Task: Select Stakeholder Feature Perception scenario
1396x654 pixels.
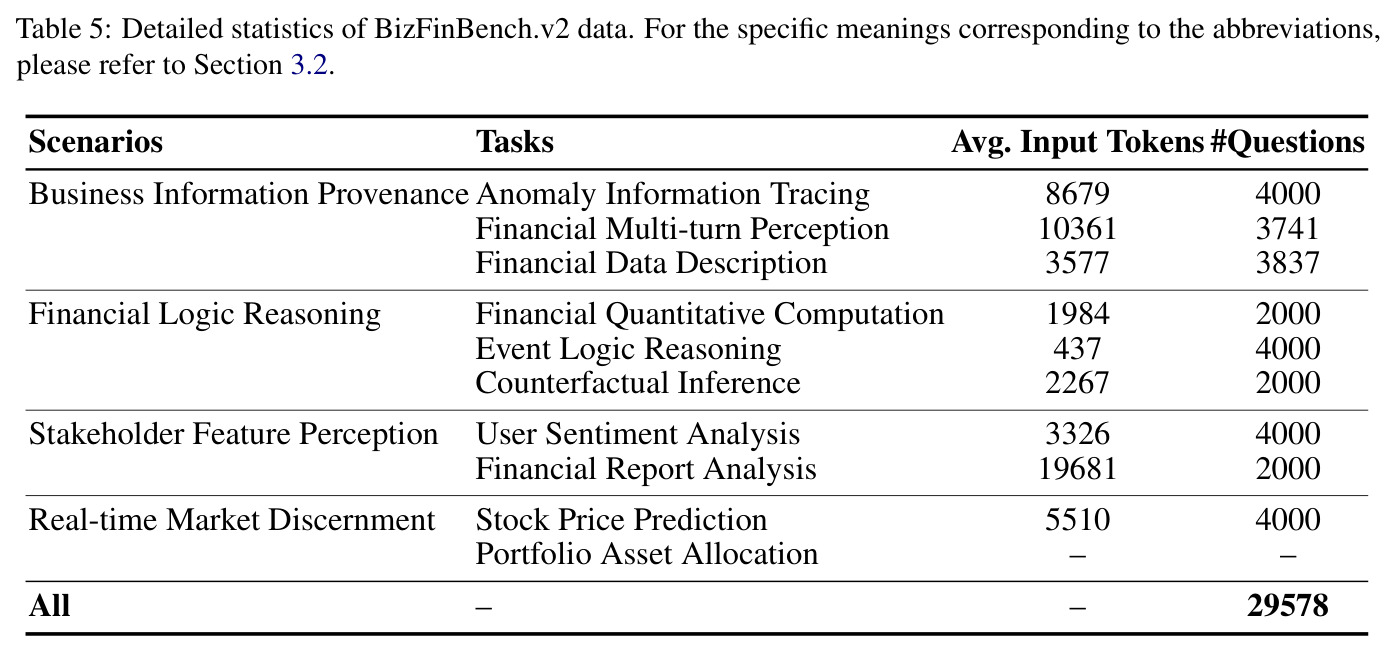Action: [233, 434]
